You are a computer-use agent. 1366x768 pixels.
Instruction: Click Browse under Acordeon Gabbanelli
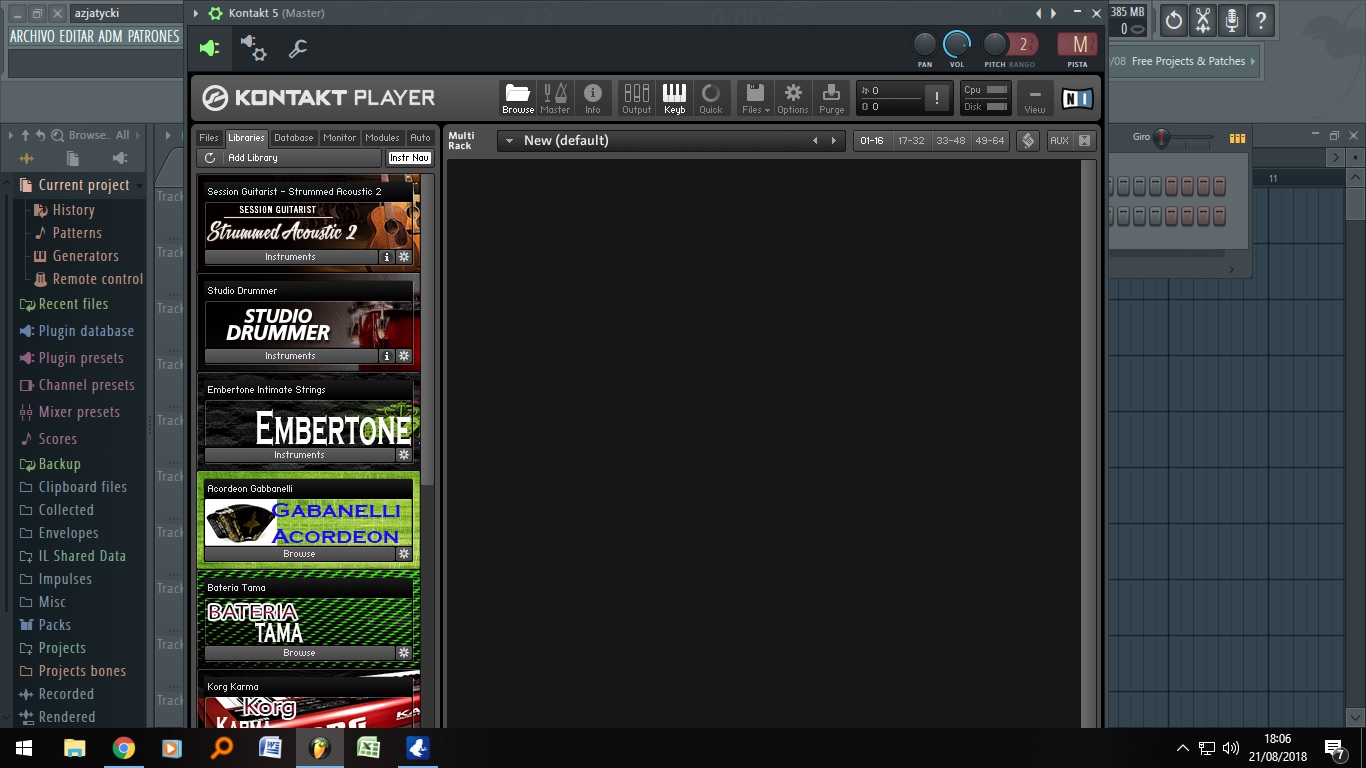299,554
